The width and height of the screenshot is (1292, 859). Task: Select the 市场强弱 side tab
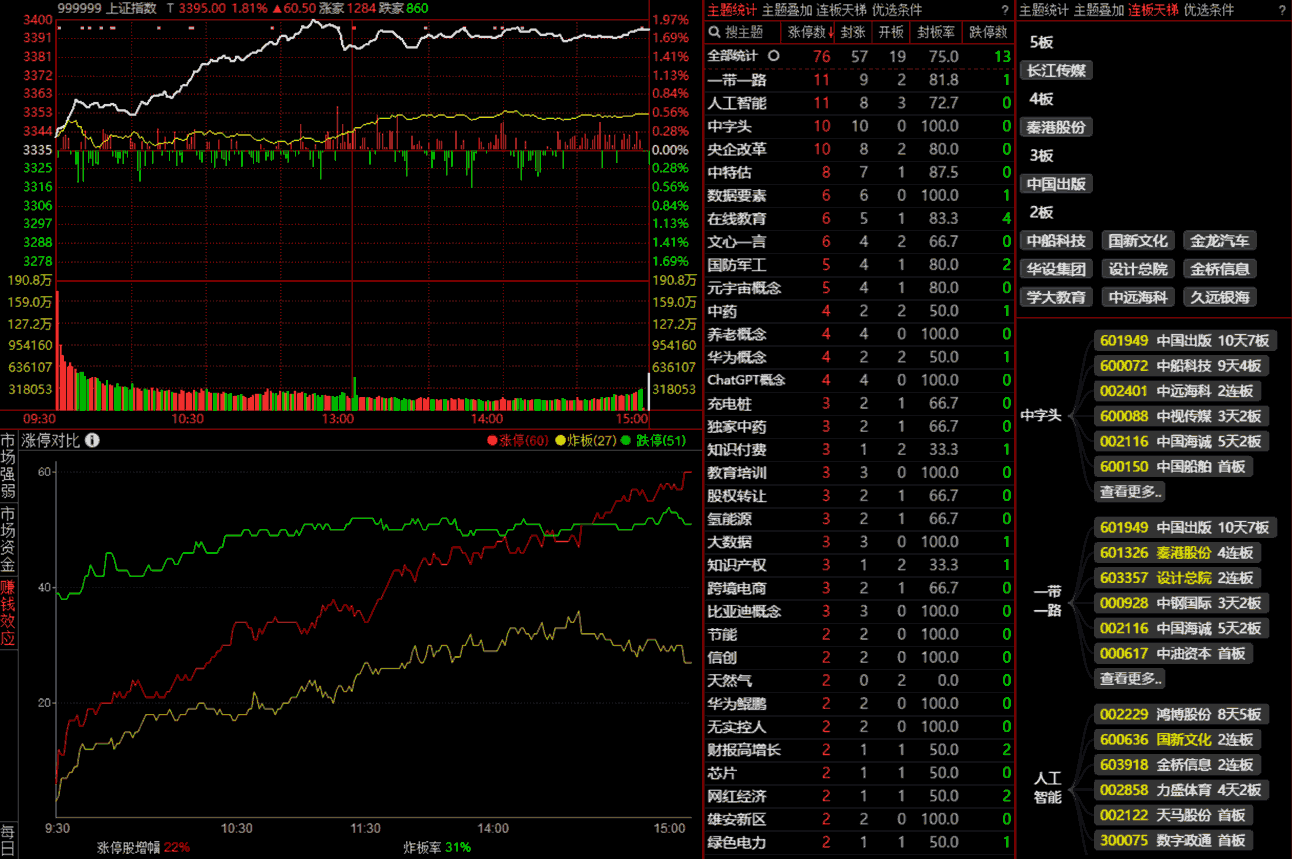coord(8,466)
